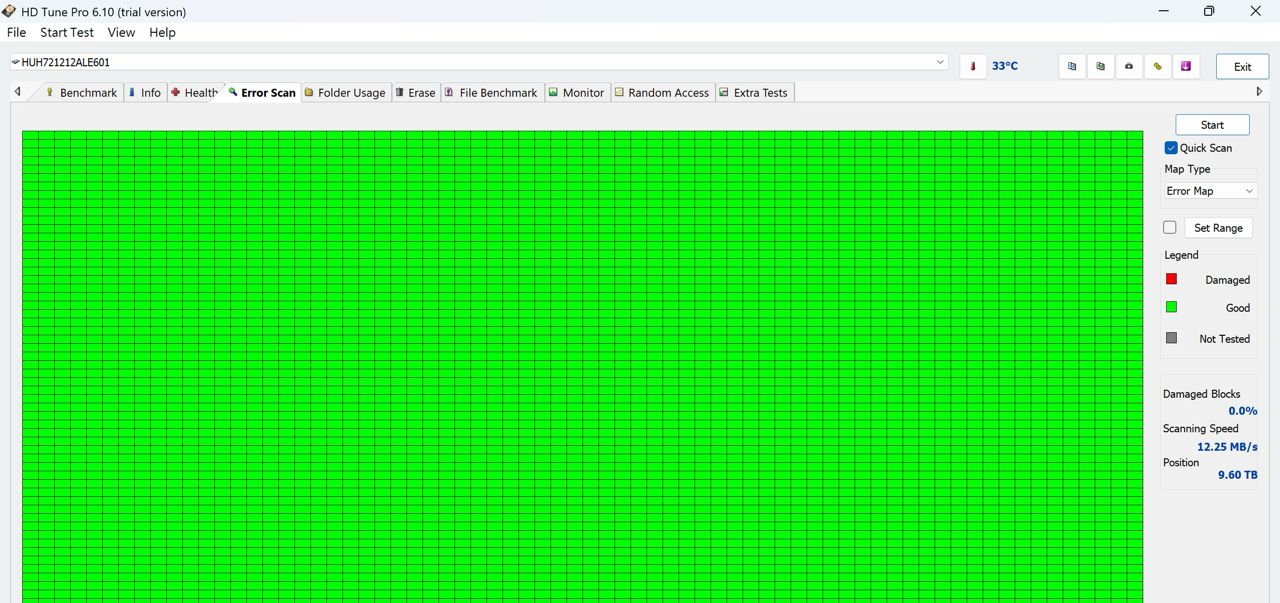Open the Start Test menu
Screen dimensions: 1280x603
(x=67, y=32)
